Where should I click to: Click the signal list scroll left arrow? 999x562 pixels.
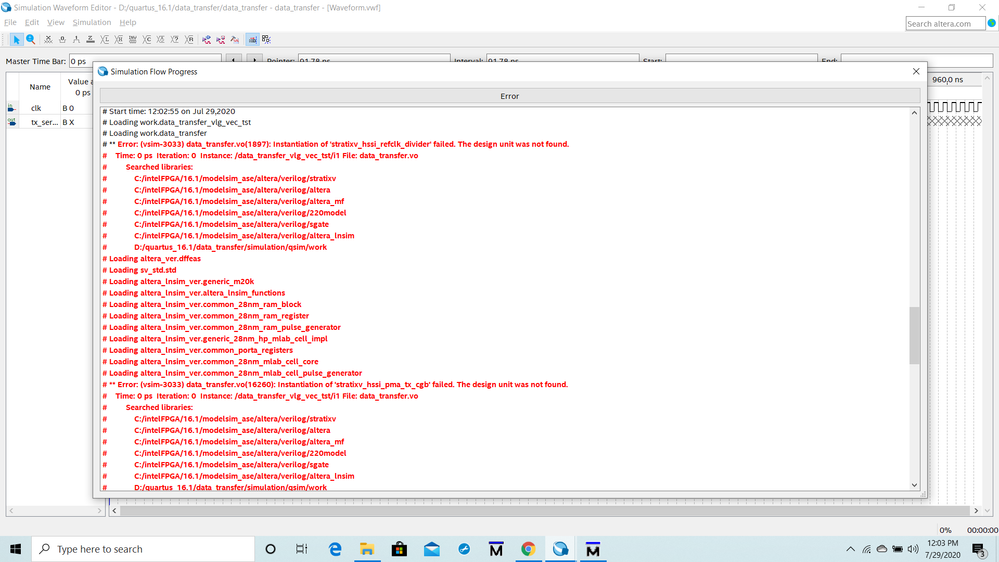tap(11, 510)
